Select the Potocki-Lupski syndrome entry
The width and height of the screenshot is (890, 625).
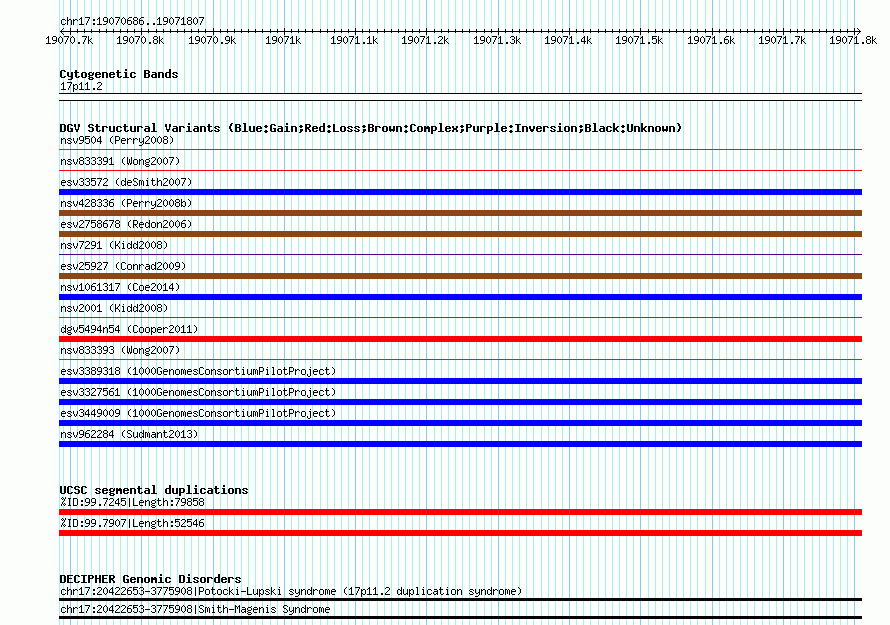point(291,592)
